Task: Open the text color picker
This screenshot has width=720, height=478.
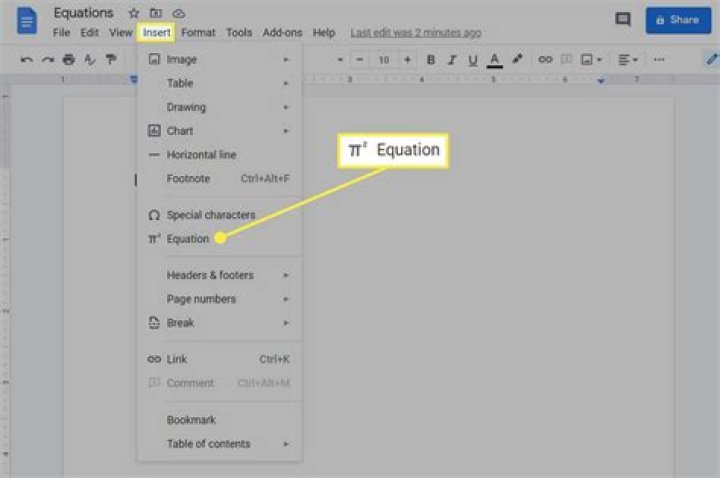Action: coord(494,60)
